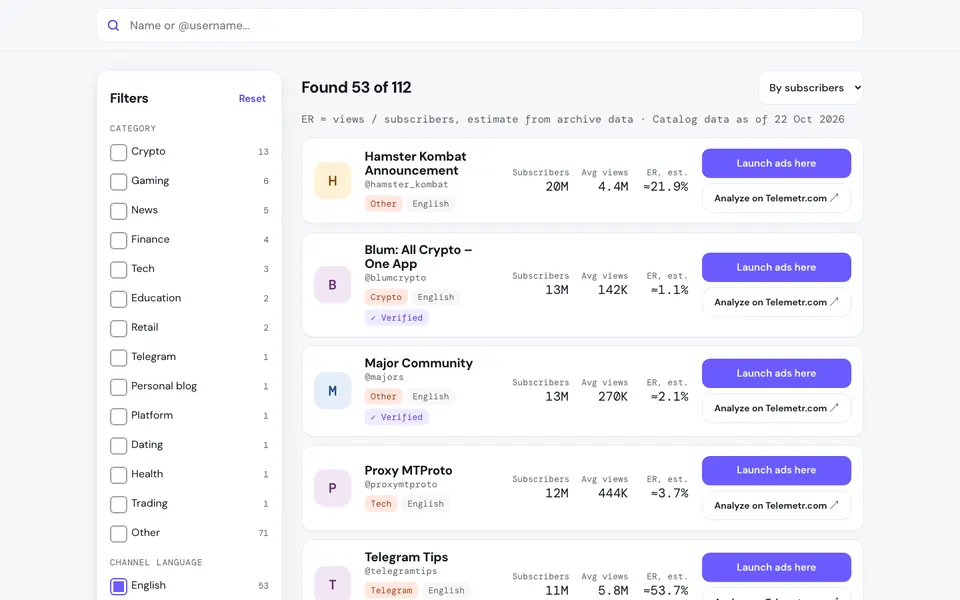The image size is (960, 600).
Task: Open the Telegram Tips channel title
Action: pyautogui.click(x=406, y=557)
